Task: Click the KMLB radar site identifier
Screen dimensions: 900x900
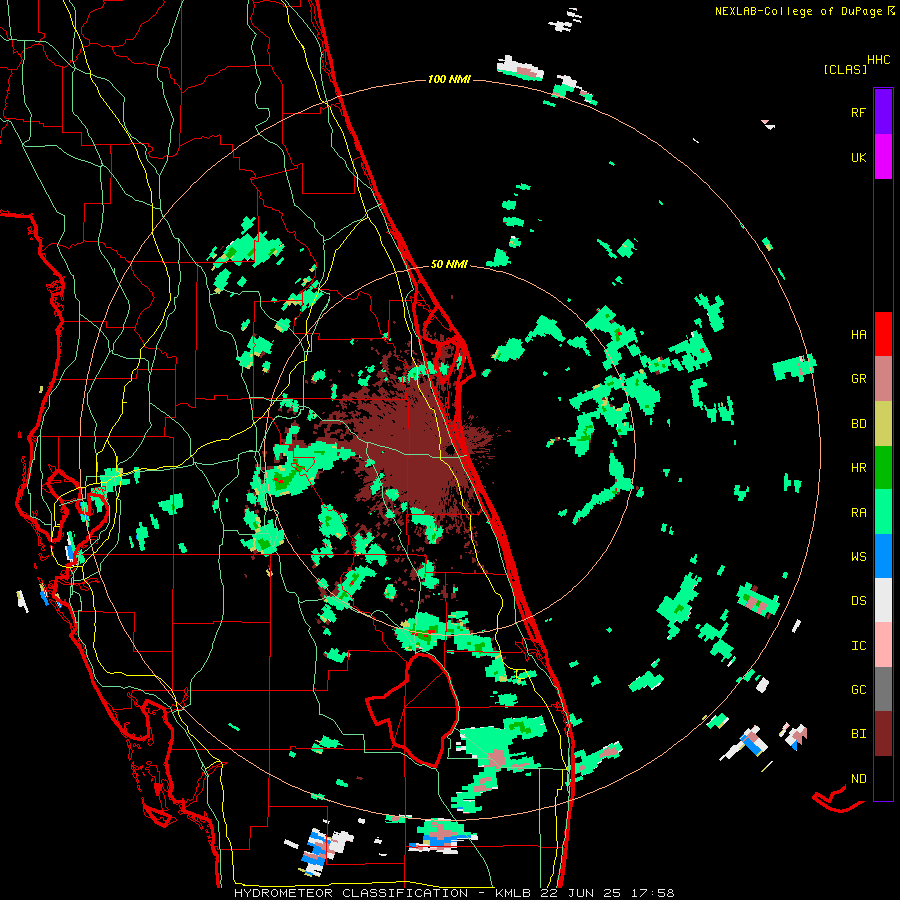Action: click(x=515, y=893)
